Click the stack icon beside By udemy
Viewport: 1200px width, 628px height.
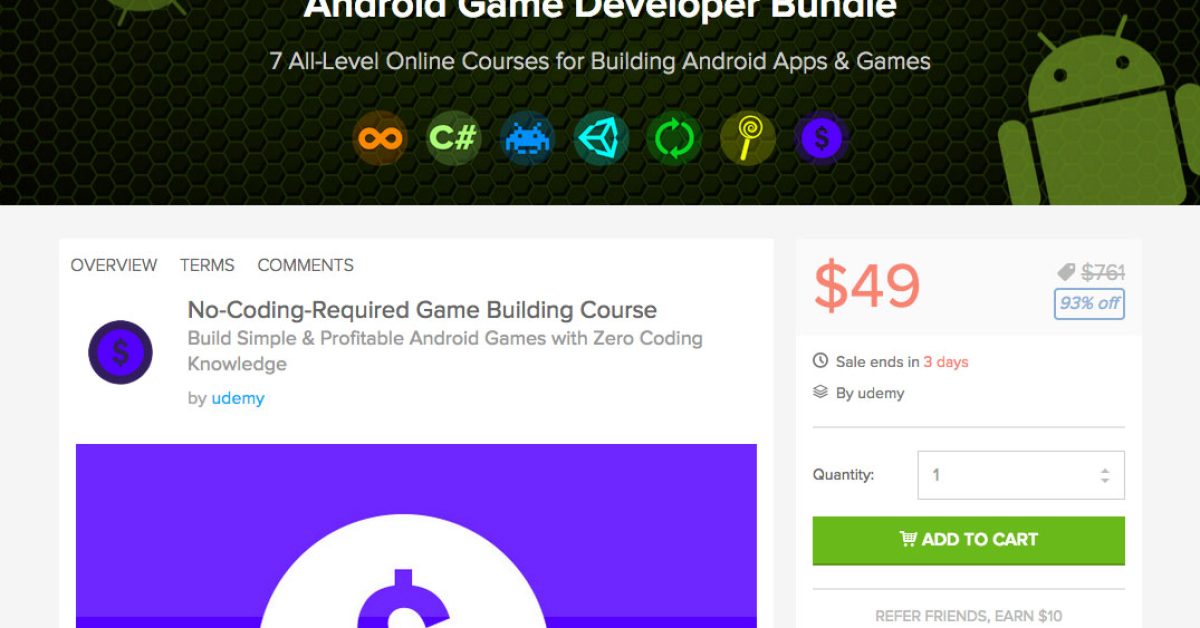click(820, 392)
